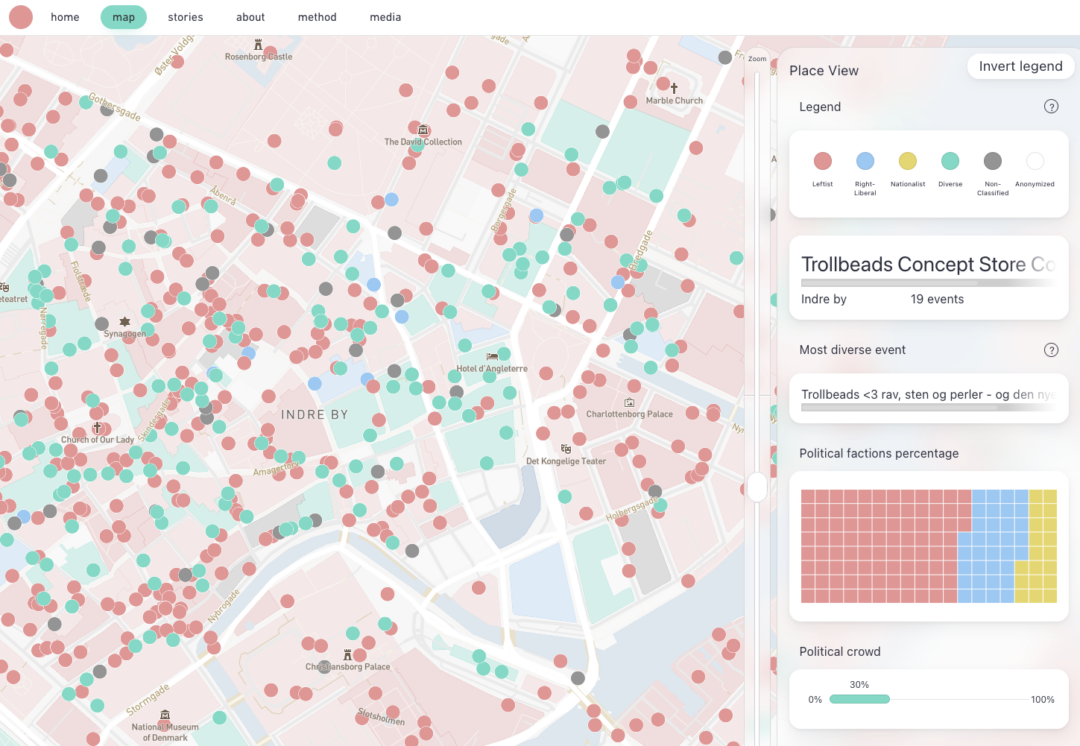Viewport: 1080px width, 746px height.
Task: Open the method page
Action: 317,17
